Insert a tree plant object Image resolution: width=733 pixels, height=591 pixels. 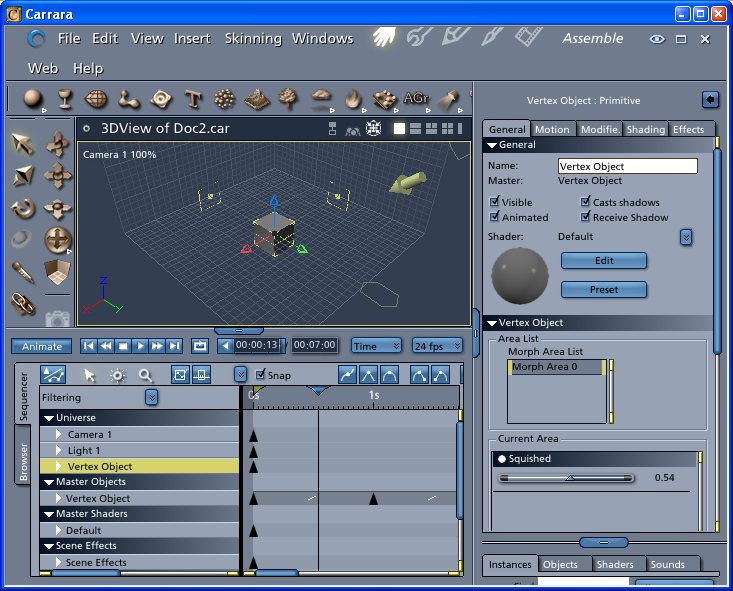coord(288,99)
